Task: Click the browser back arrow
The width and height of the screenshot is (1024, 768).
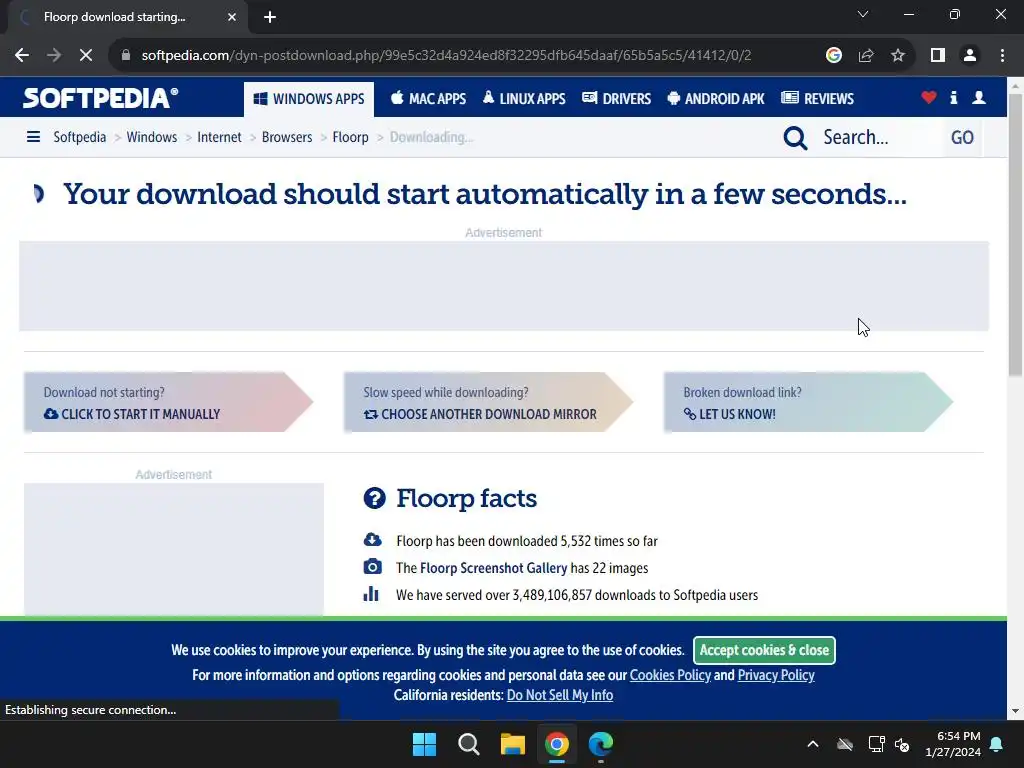Action: coord(22,56)
